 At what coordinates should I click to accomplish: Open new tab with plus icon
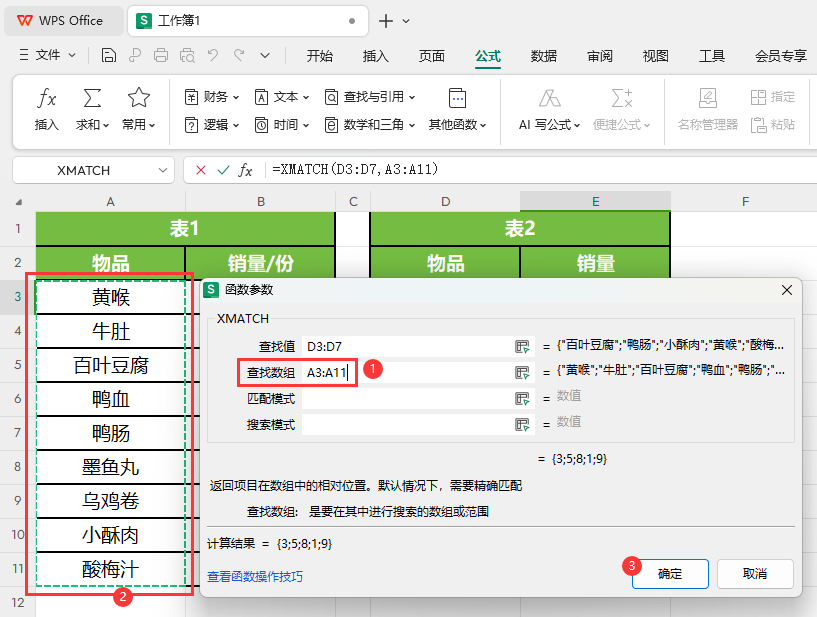(386, 21)
